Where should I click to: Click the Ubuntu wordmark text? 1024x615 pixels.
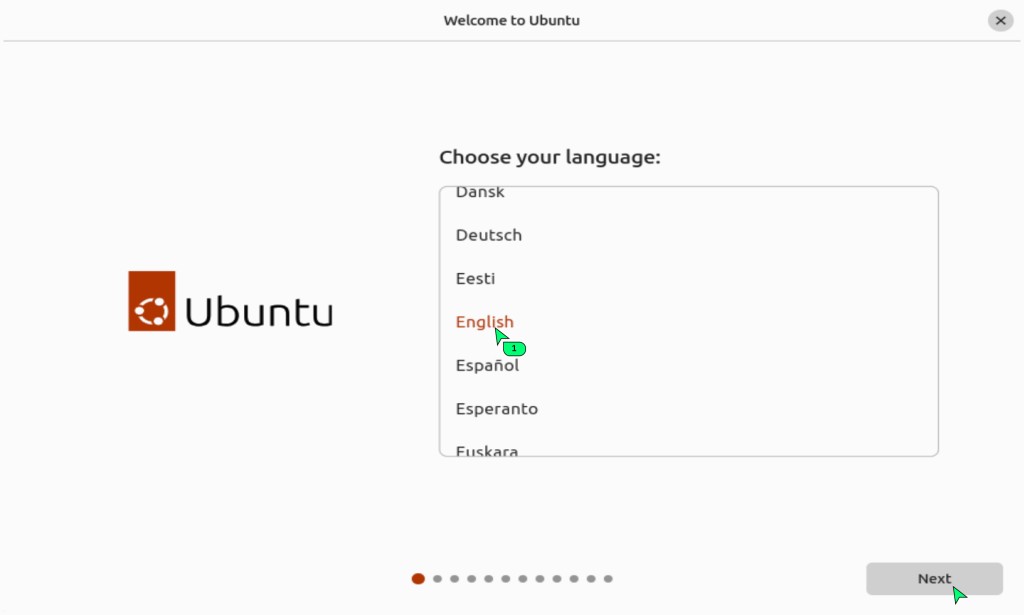coord(259,311)
